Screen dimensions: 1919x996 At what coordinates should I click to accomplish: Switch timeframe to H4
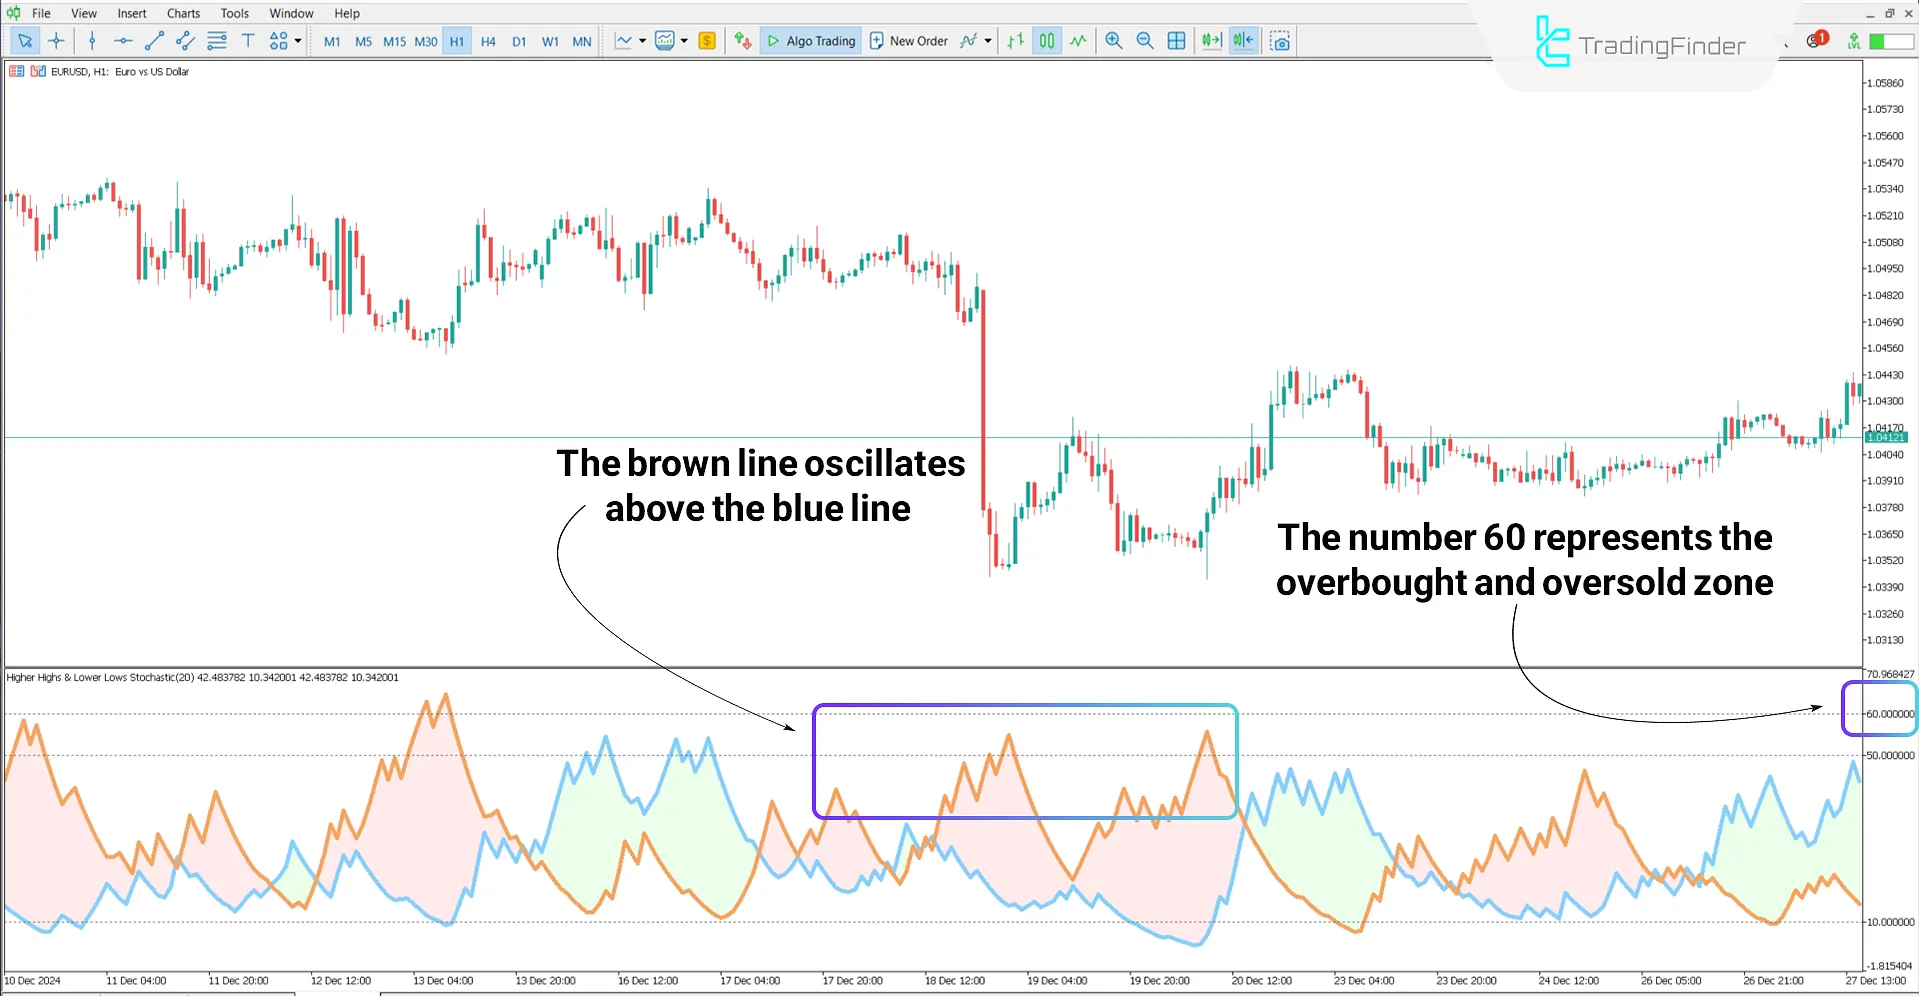(488, 41)
